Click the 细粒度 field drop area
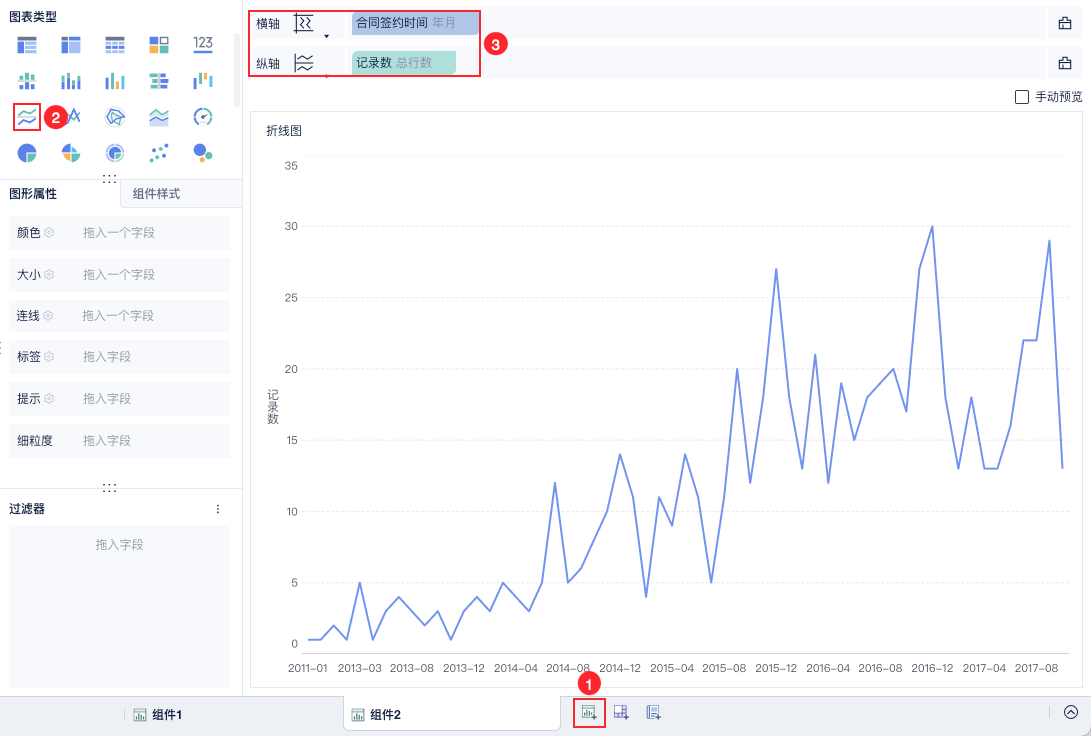The height and width of the screenshot is (736, 1091). coord(150,441)
